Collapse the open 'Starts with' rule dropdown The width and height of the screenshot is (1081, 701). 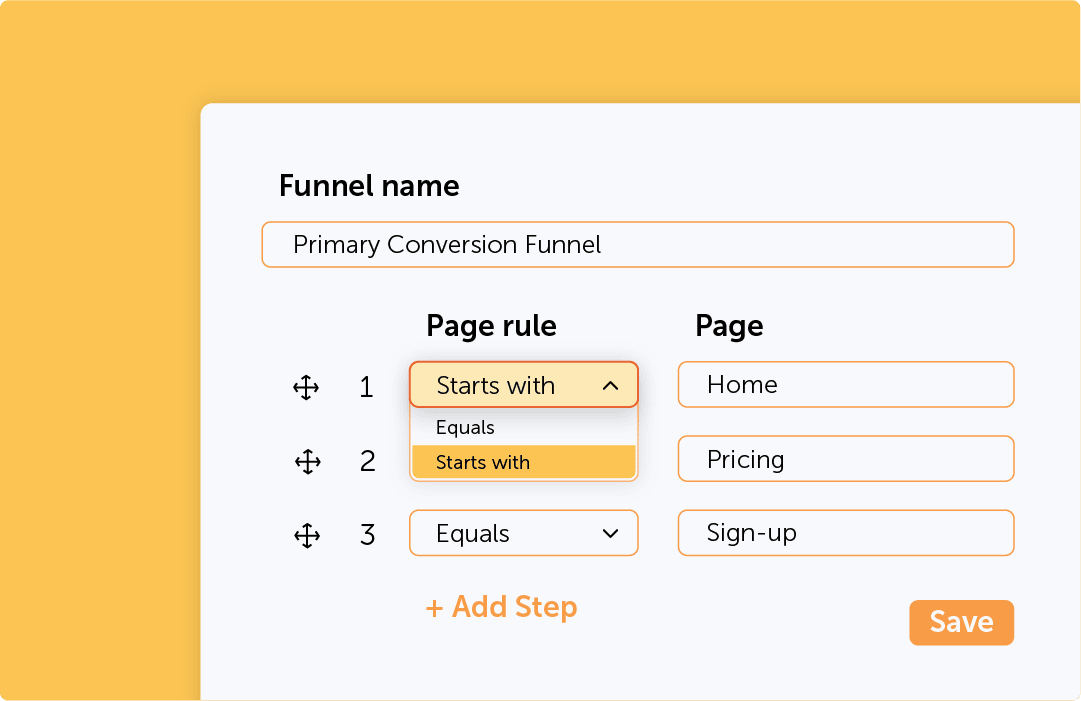[x=524, y=385]
